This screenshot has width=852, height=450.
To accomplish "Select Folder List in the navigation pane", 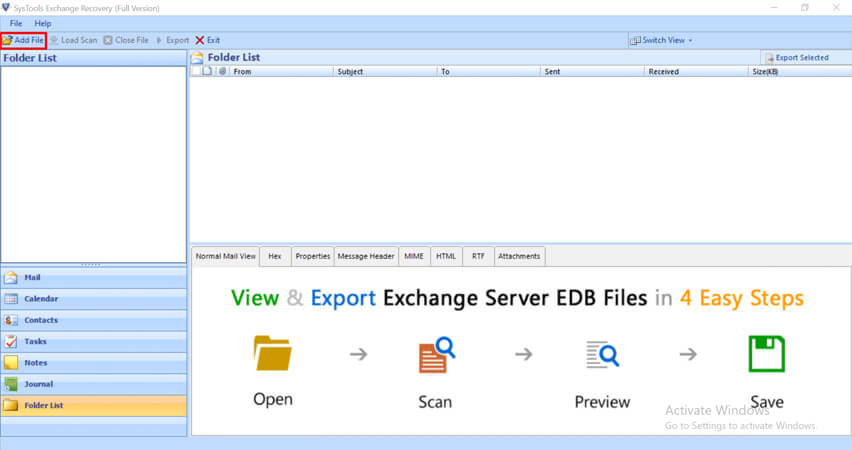I will pyautogui.click(x=93, y=405).
